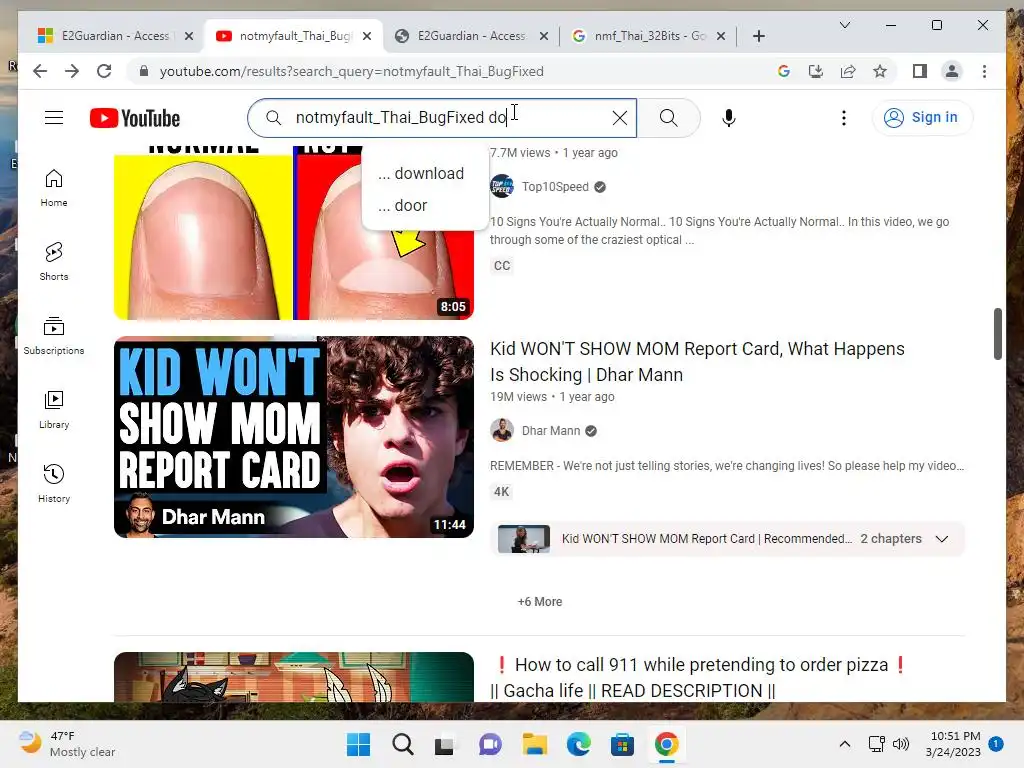Open the weather widget 47°F Mostly clear
The width and height of the screenshot is (1024, 768).
coord(67,744)
